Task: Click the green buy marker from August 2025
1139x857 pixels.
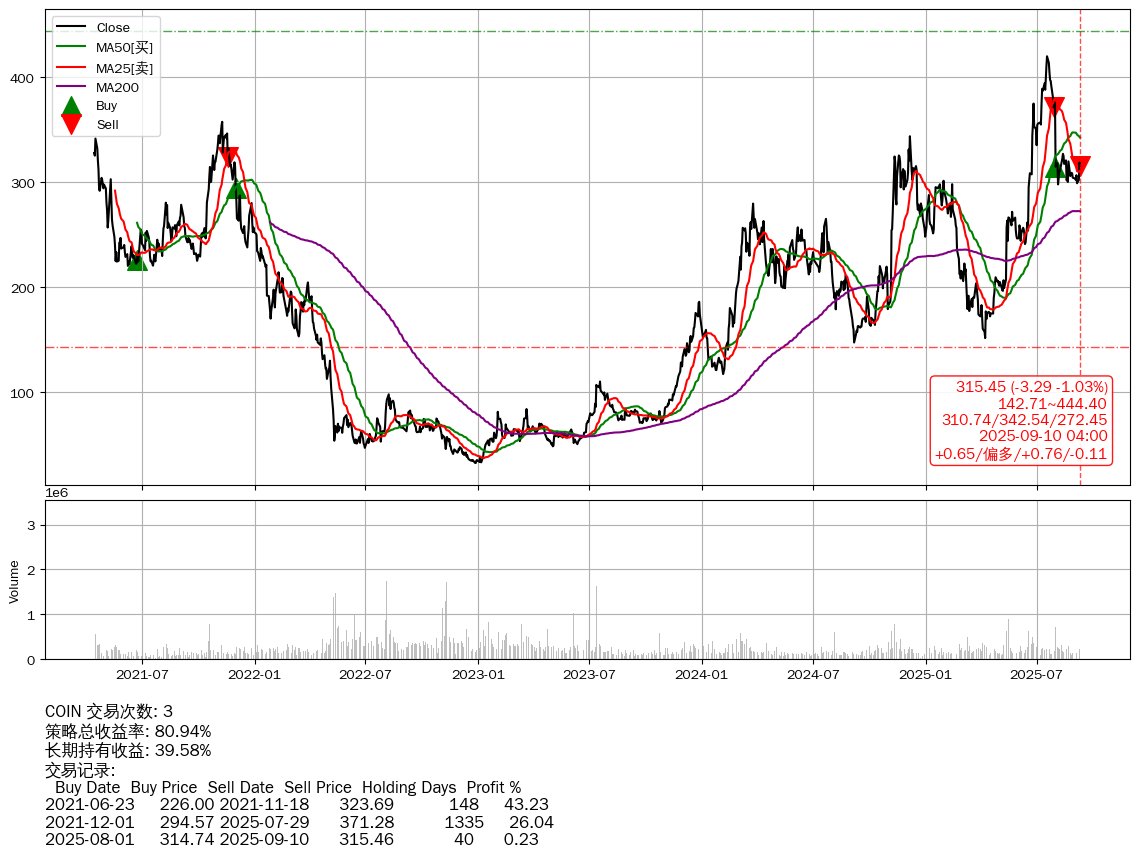Action: coord(1055,168)
